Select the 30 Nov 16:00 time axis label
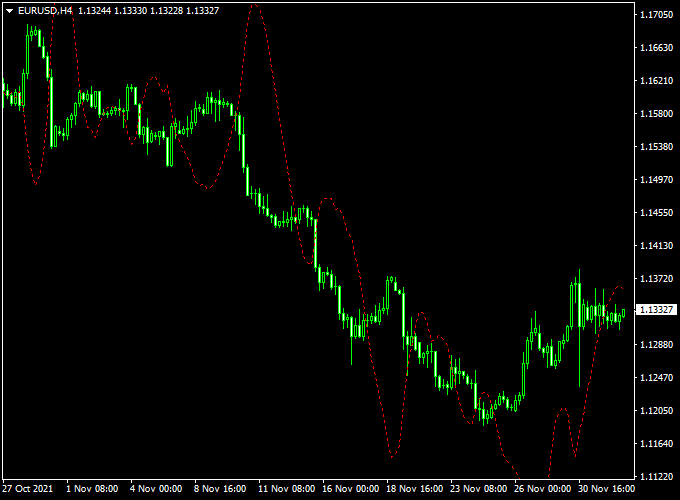The image size is (680, 500). click(607, 489)
